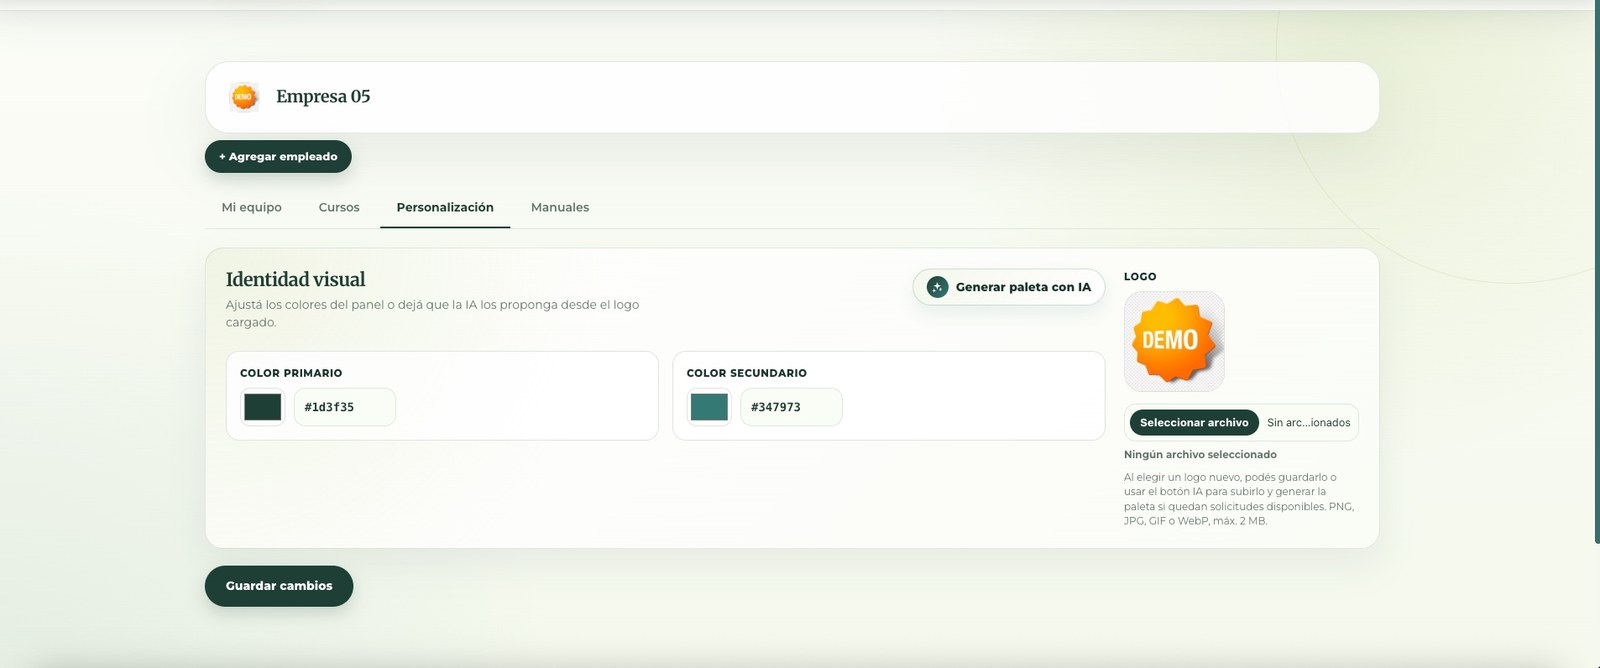
Task: Save settings with Guardar cambios
Action: [x=279, y=586]
